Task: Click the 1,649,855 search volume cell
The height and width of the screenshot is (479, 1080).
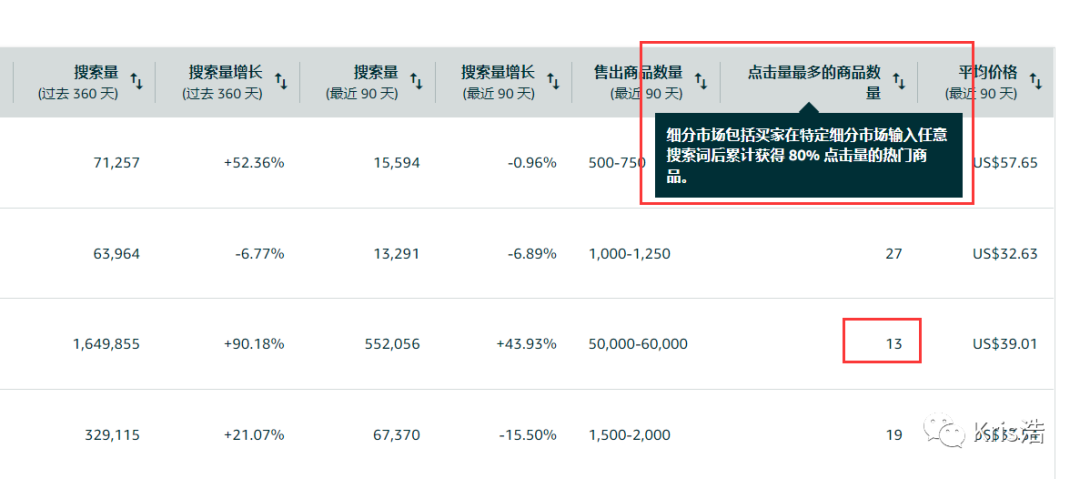Action: coord(106,344)
